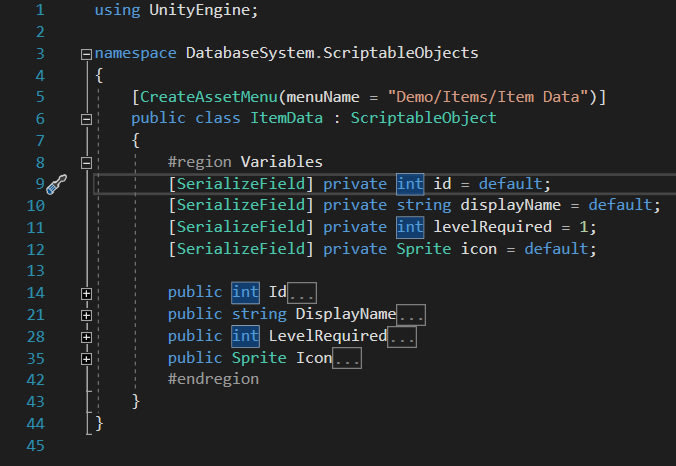This screenshot has height=466, width=676.
Task: Click the ellipsis box after LevelRequired
Action: click(401, 337)
